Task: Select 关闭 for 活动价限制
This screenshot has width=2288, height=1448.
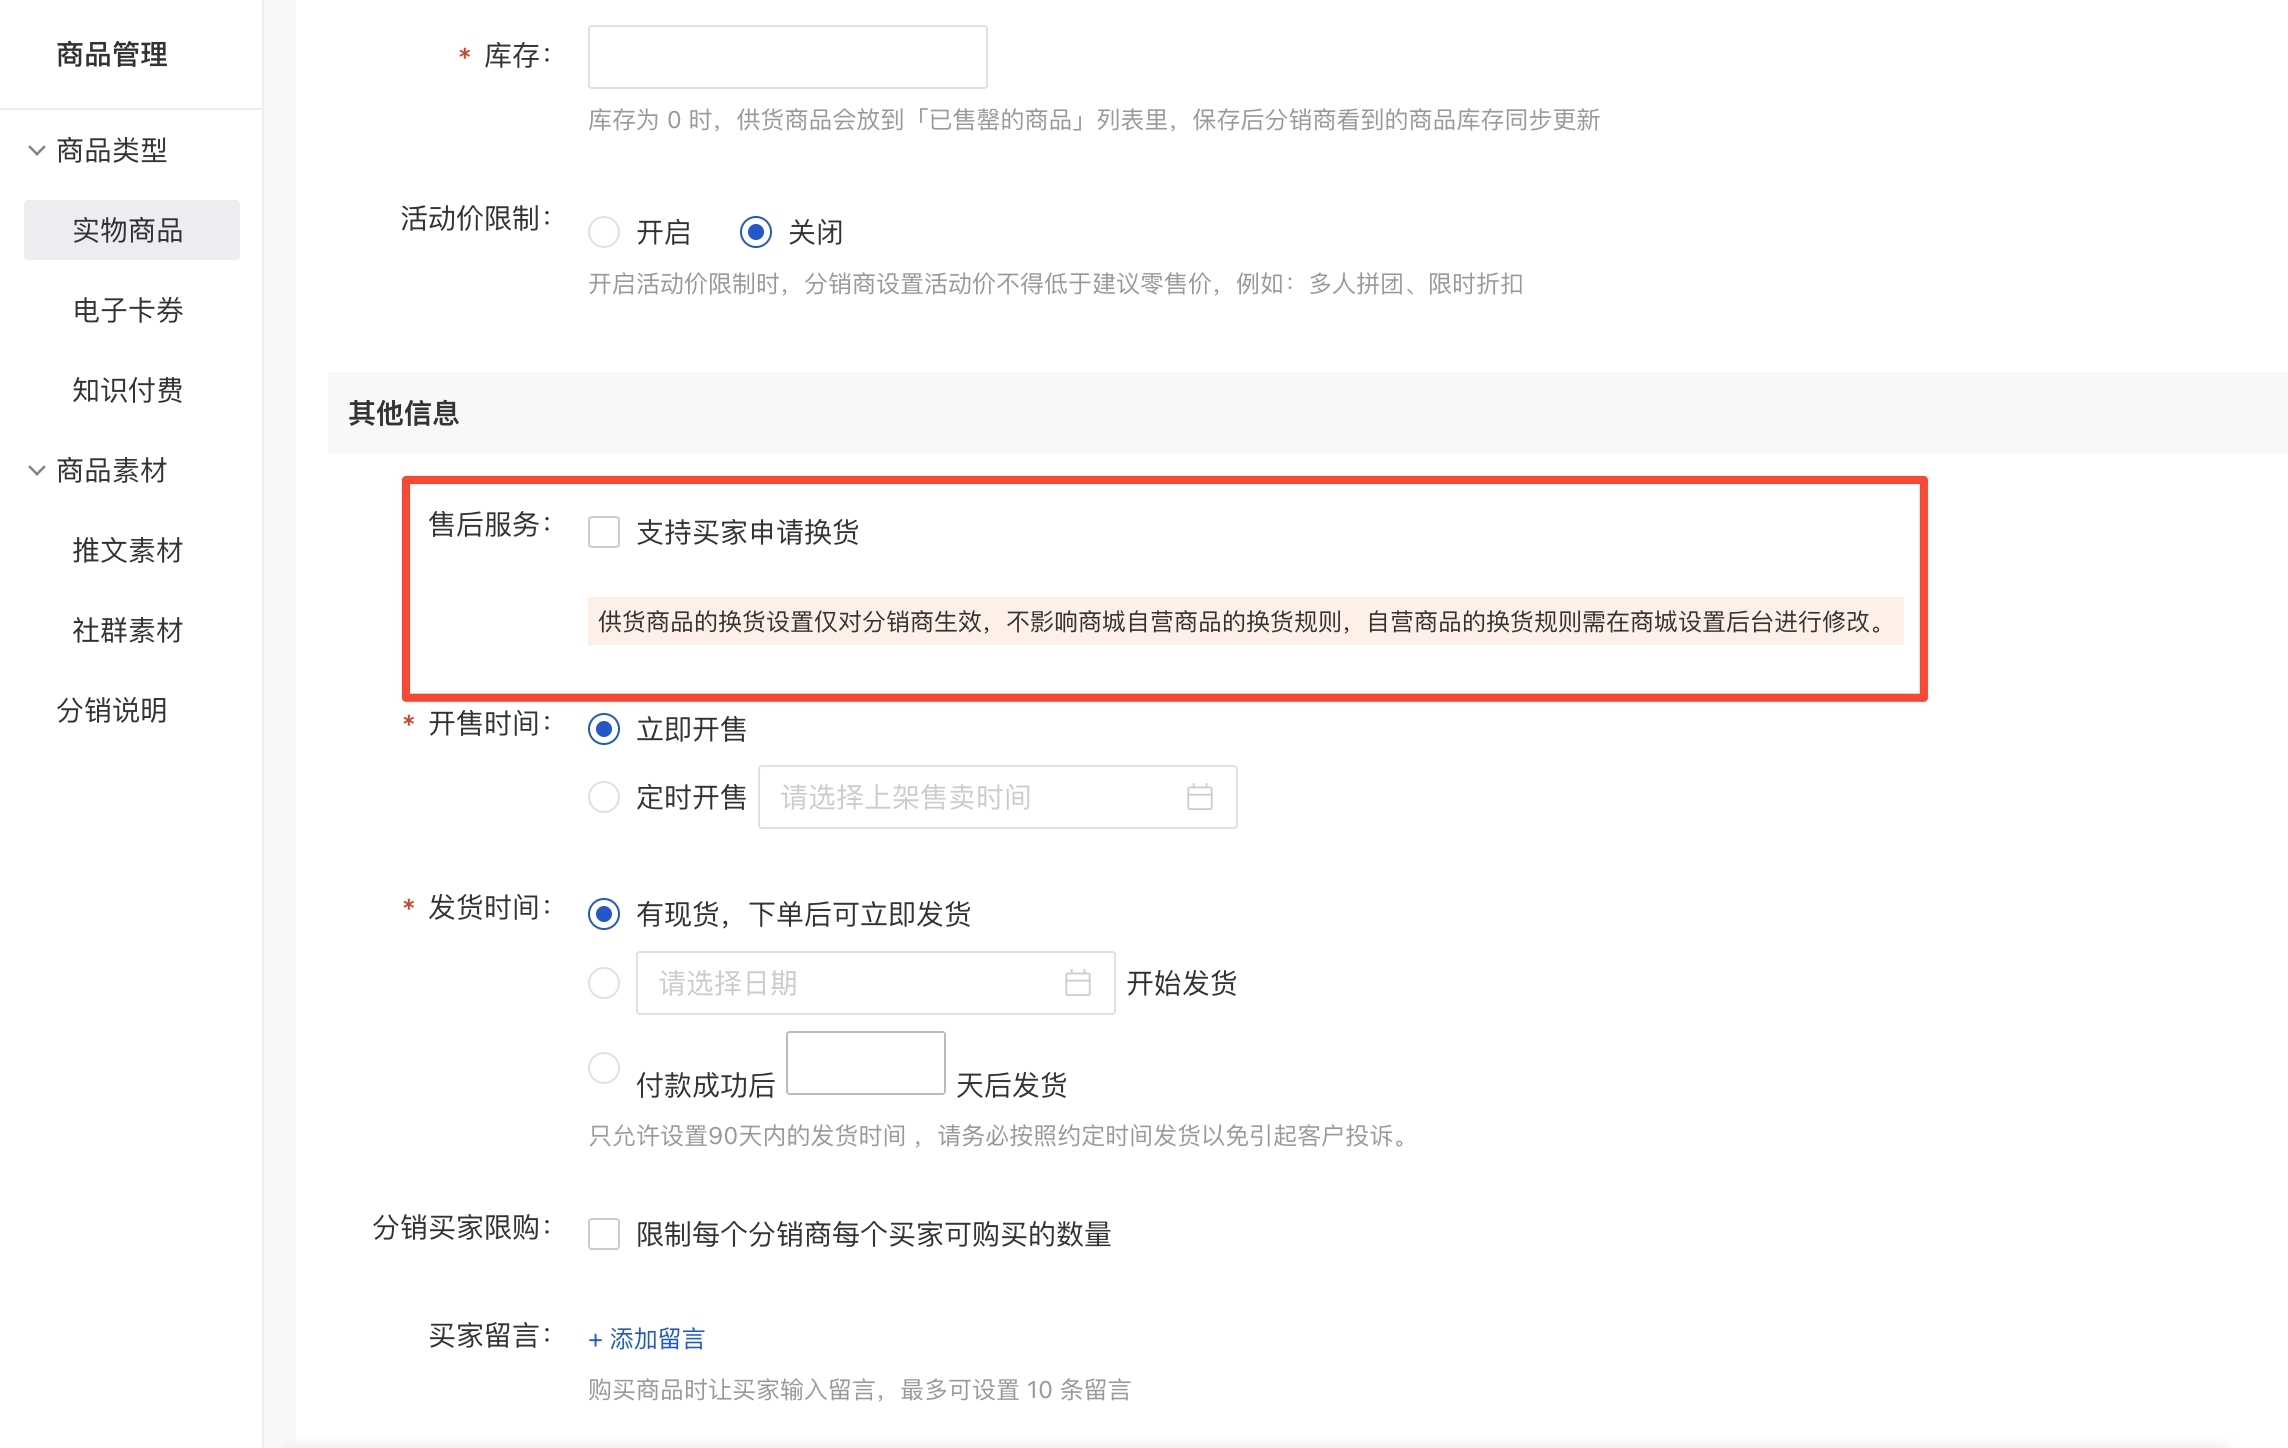Action: click(756, 232)
